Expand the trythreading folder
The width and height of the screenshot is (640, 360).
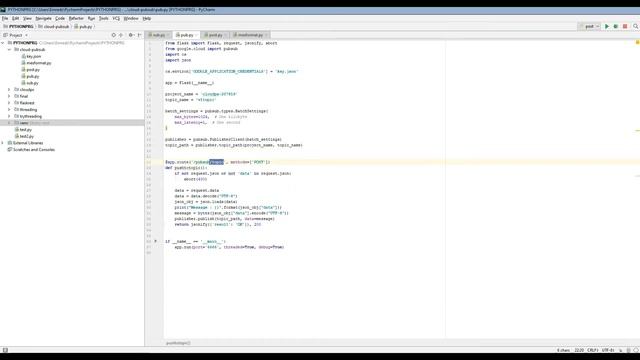(9, 116)
